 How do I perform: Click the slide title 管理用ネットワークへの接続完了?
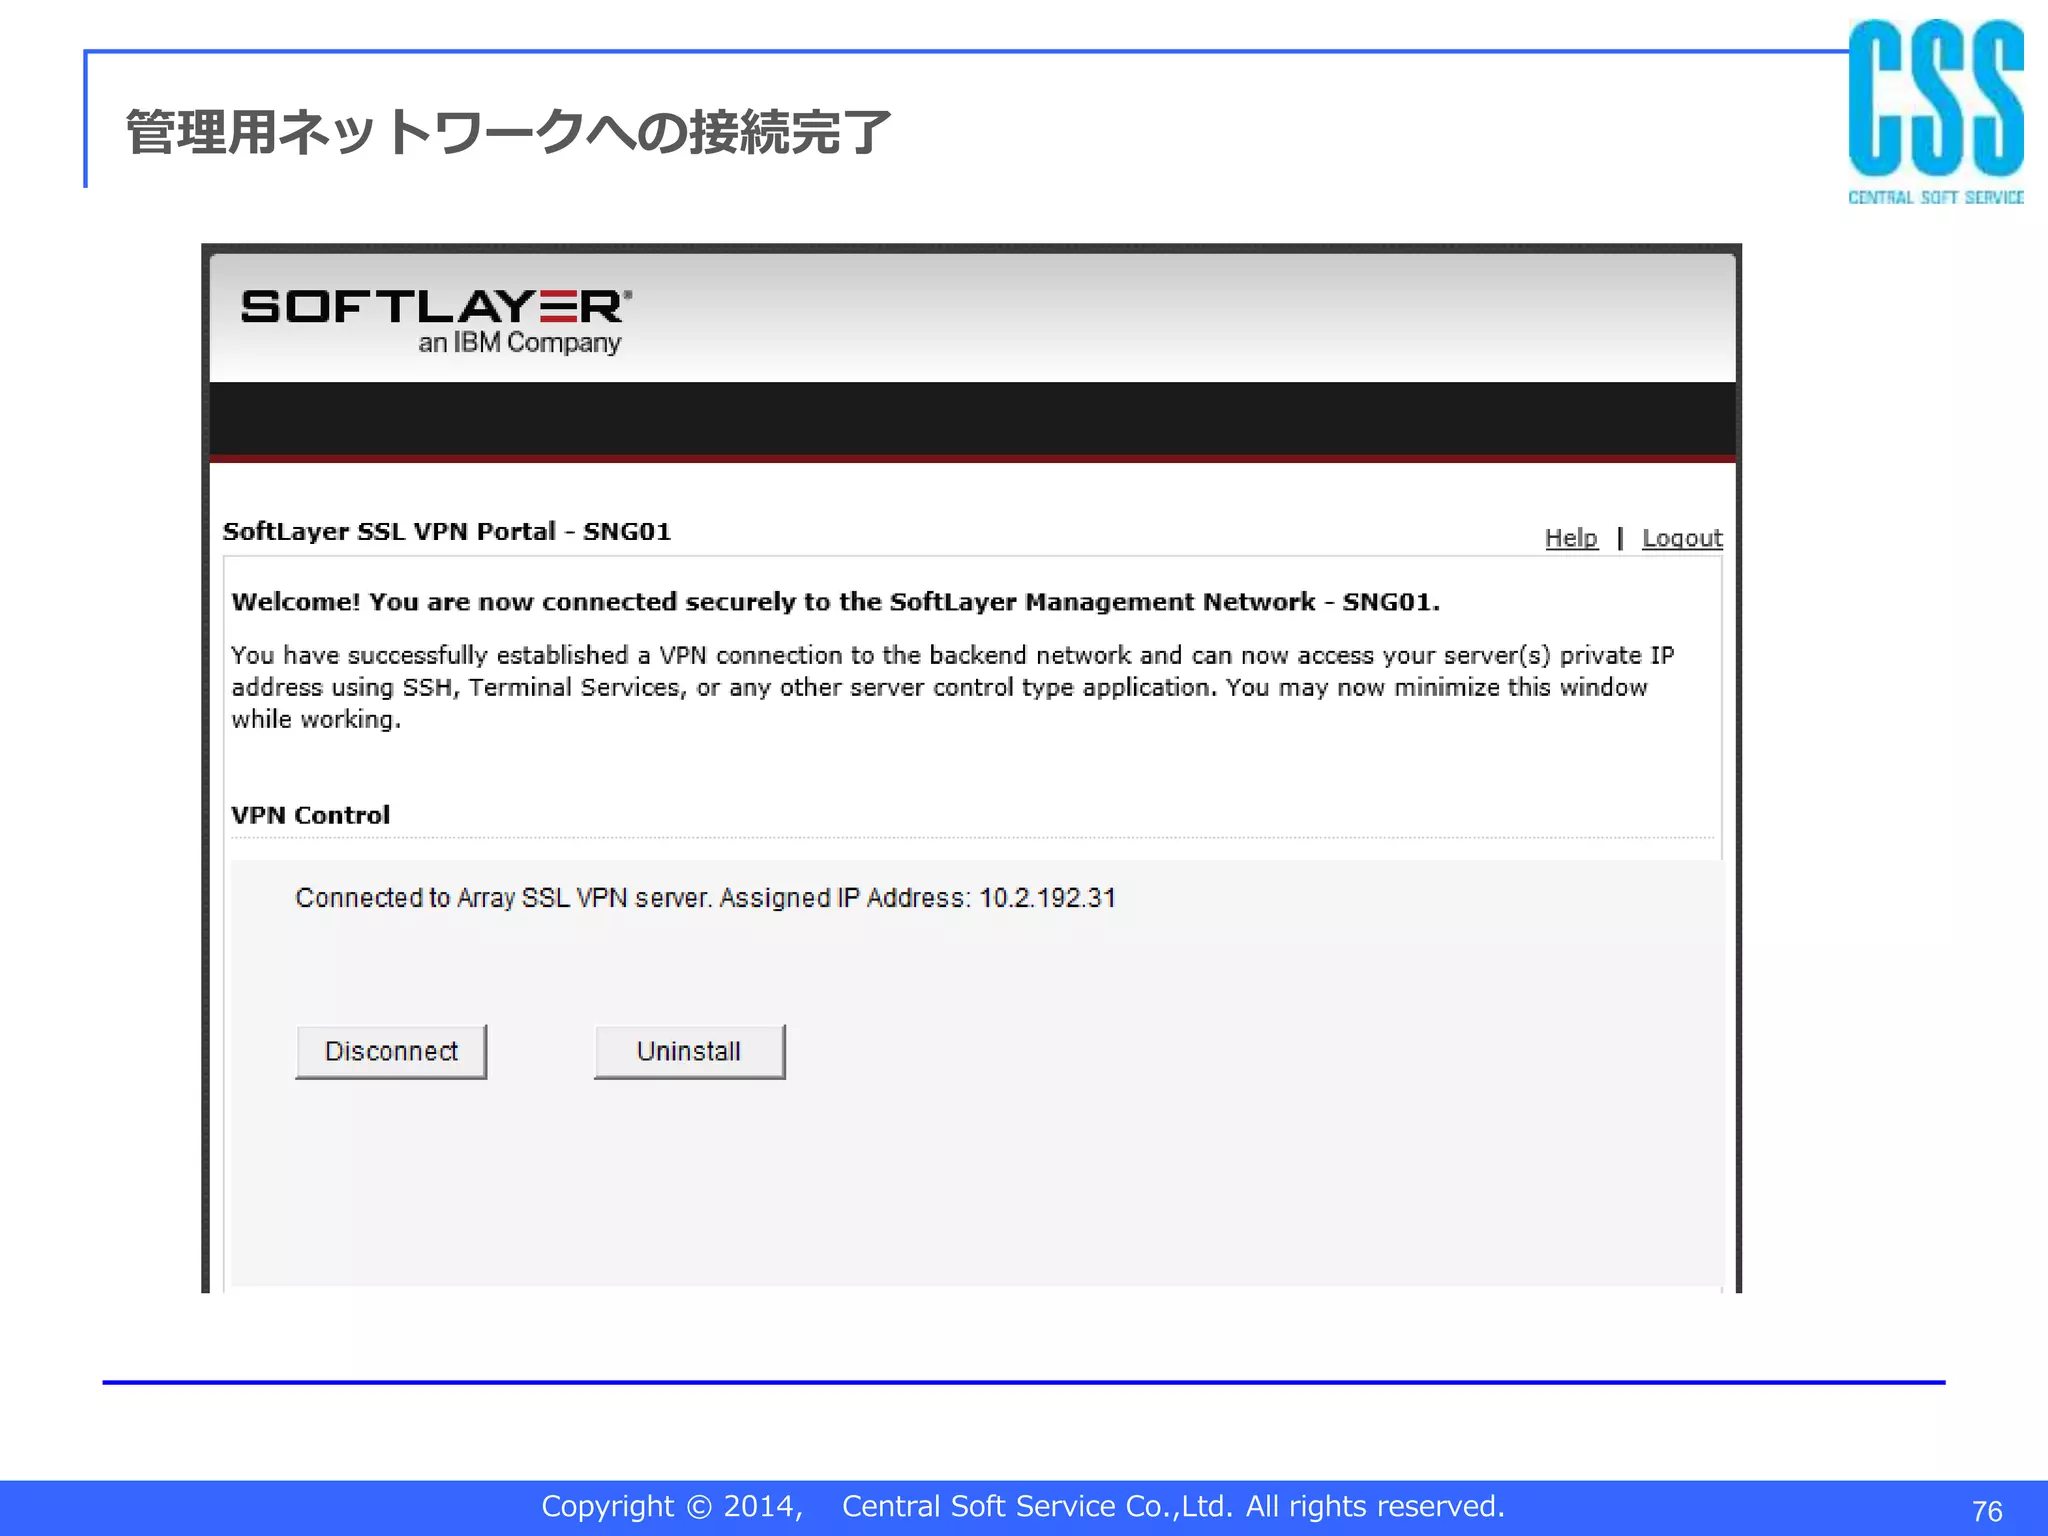coord(508,132)
